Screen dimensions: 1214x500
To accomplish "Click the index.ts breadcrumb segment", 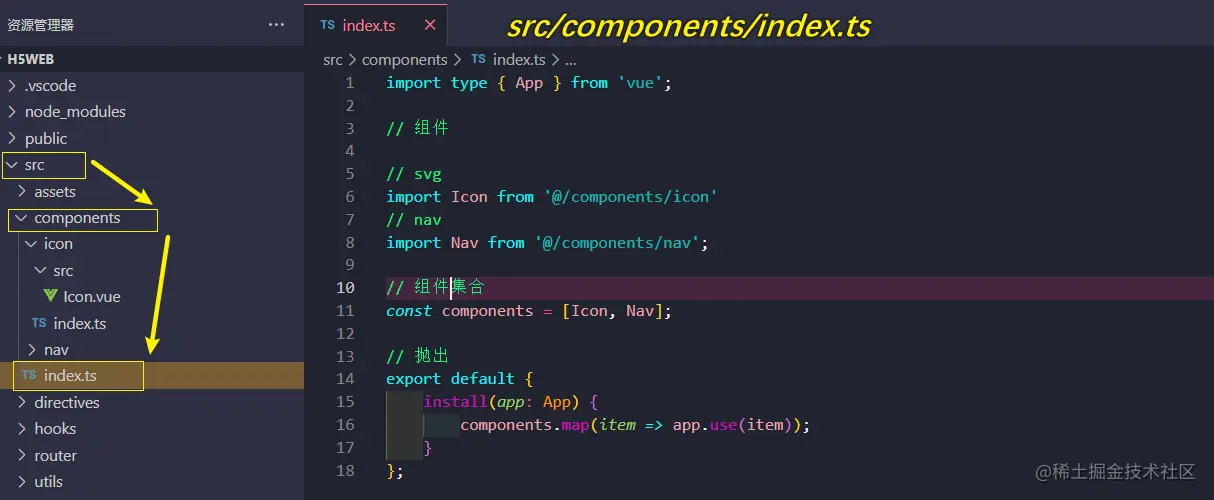I will [x=520, y=60].
